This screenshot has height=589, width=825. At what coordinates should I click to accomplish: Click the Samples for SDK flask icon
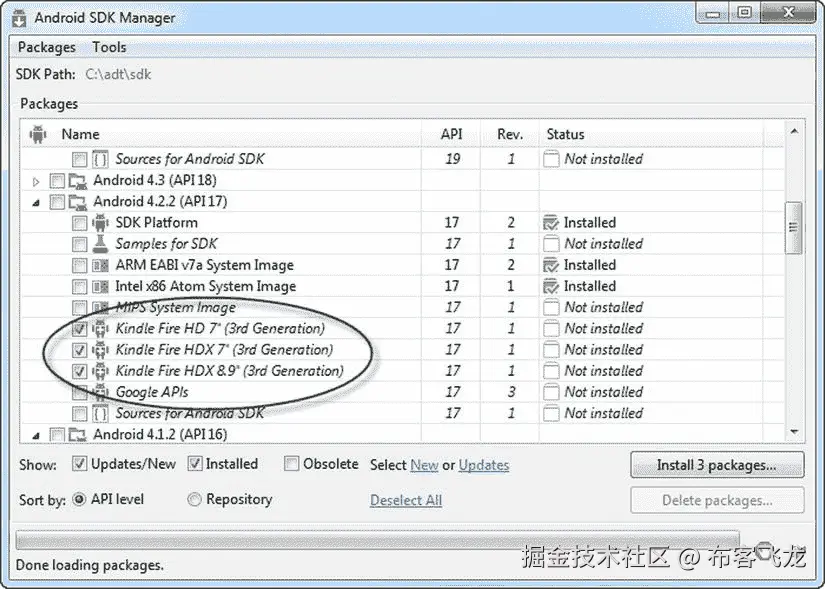pos(100,244)
